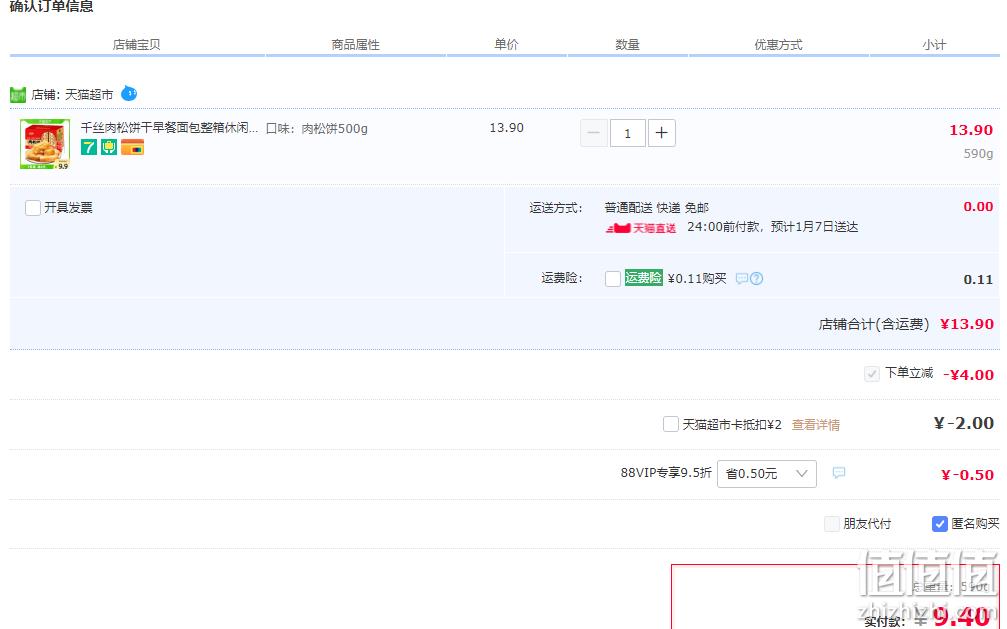1007x629 pixels.
Task: Click the 天猫超市 store name
Action: (89, 94)
